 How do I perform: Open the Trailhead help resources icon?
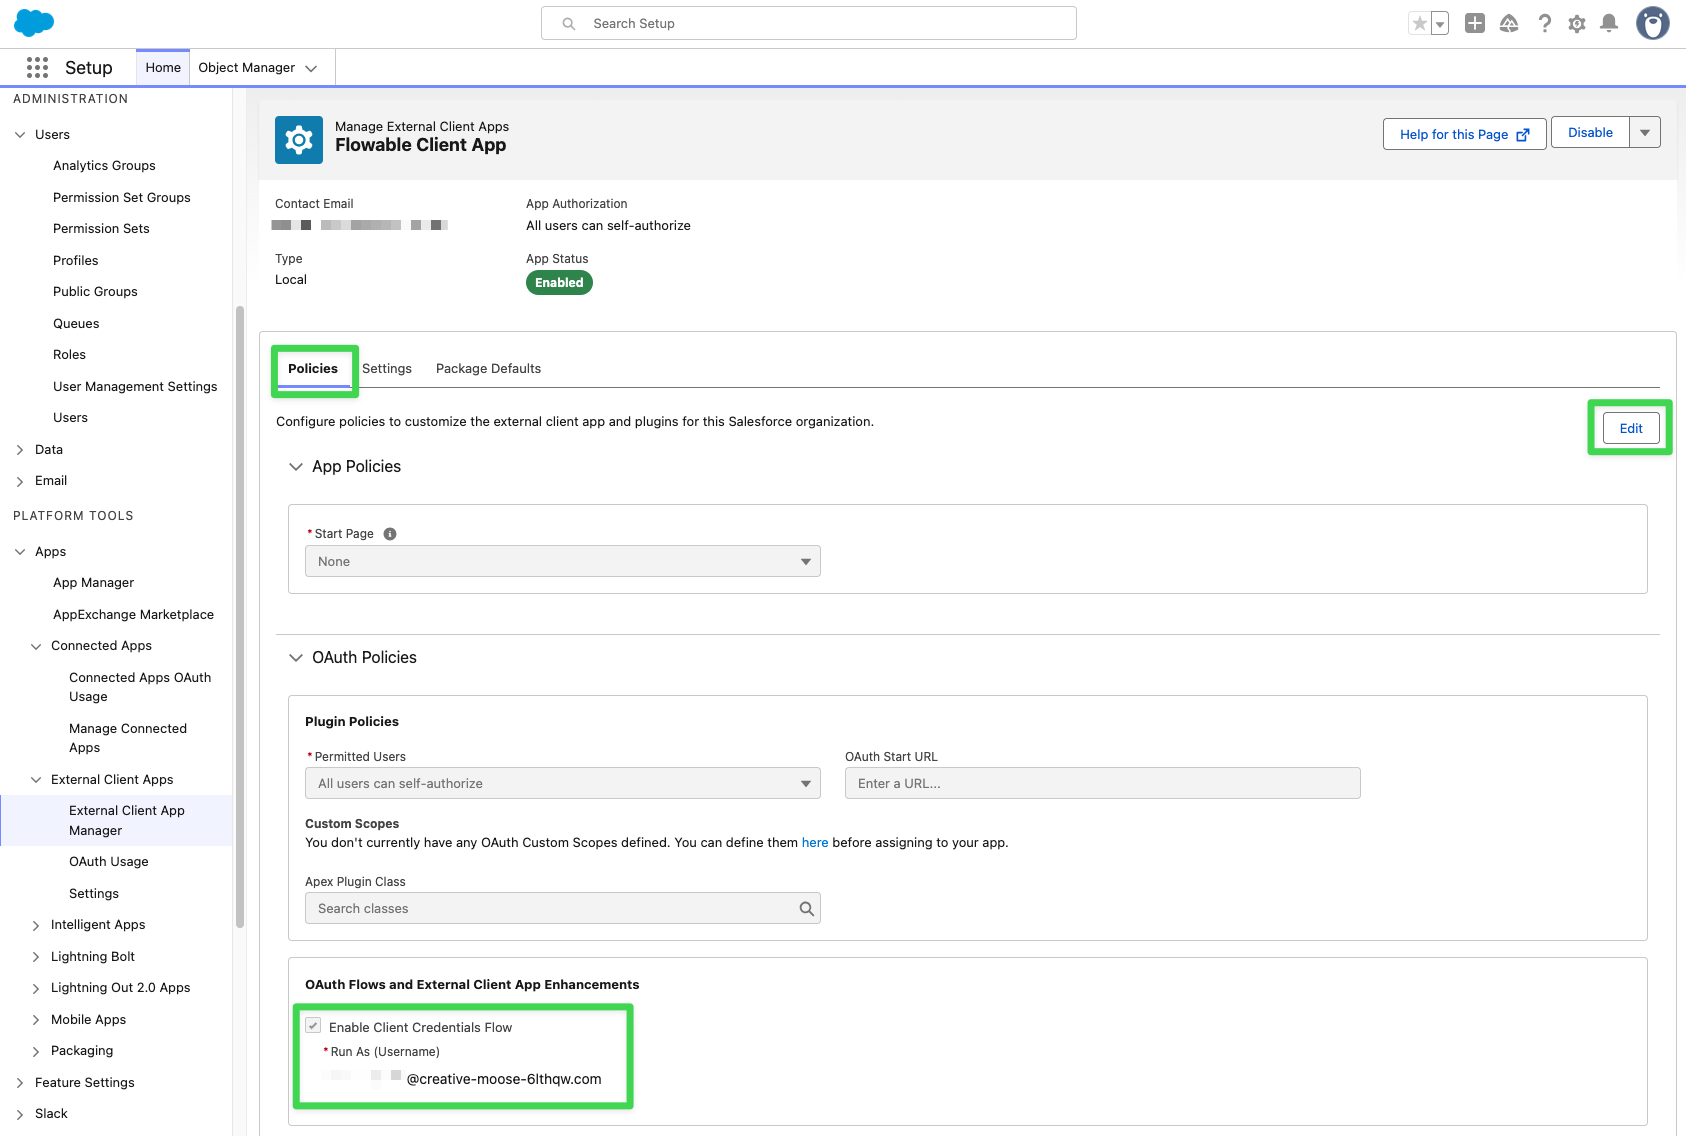[x=1509, y=22]
